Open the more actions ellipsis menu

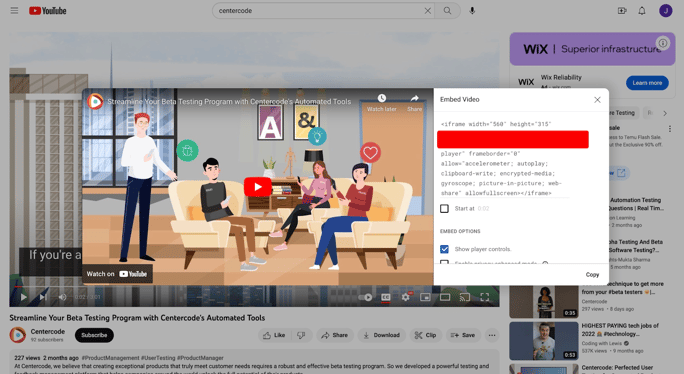(x=492, y=335)
